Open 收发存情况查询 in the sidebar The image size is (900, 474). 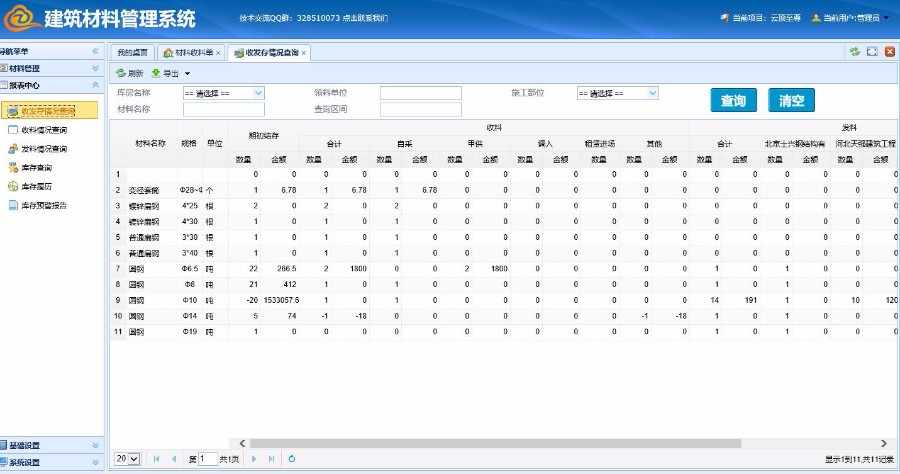point(49,111)
